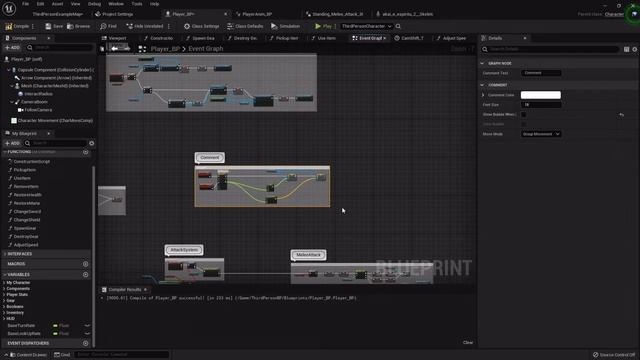Toggle Show Bubble When Zoomed checkbox
This screenshot has height=360, width=640.
[524, 115]
